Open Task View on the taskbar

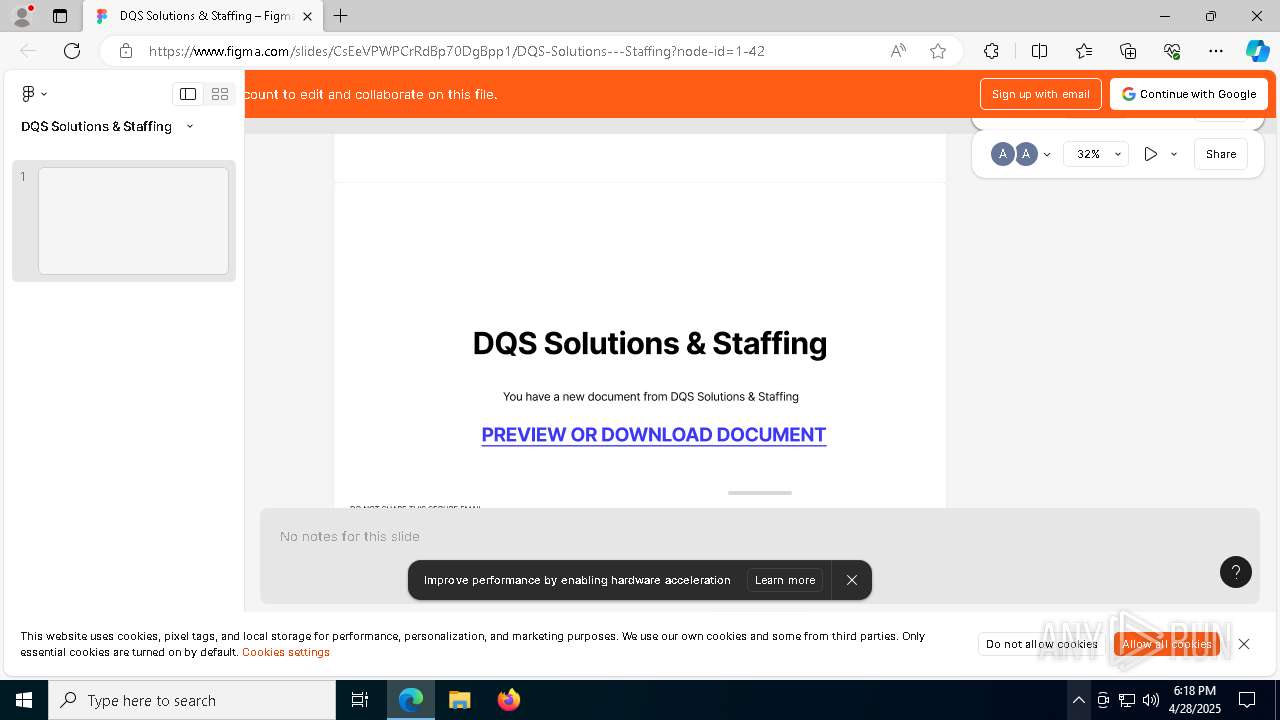click(360, 700)
